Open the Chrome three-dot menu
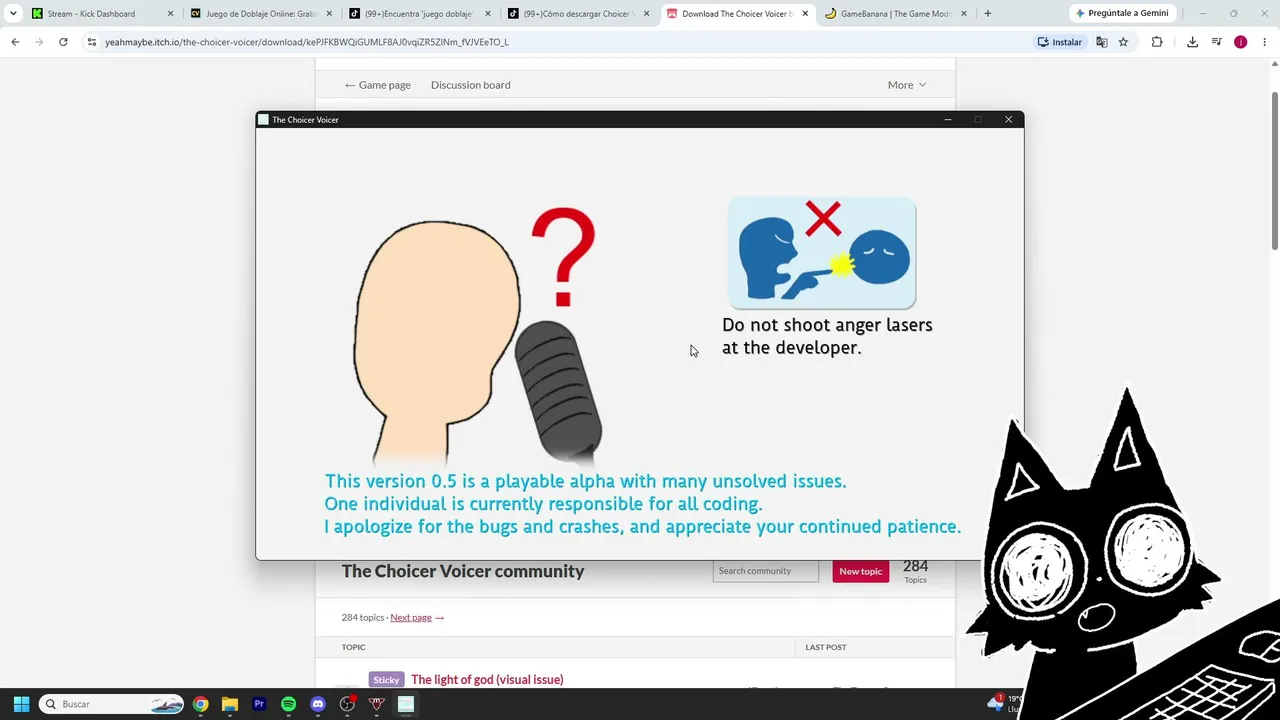Screen dimensions: 1280x720 [1265, 42]
